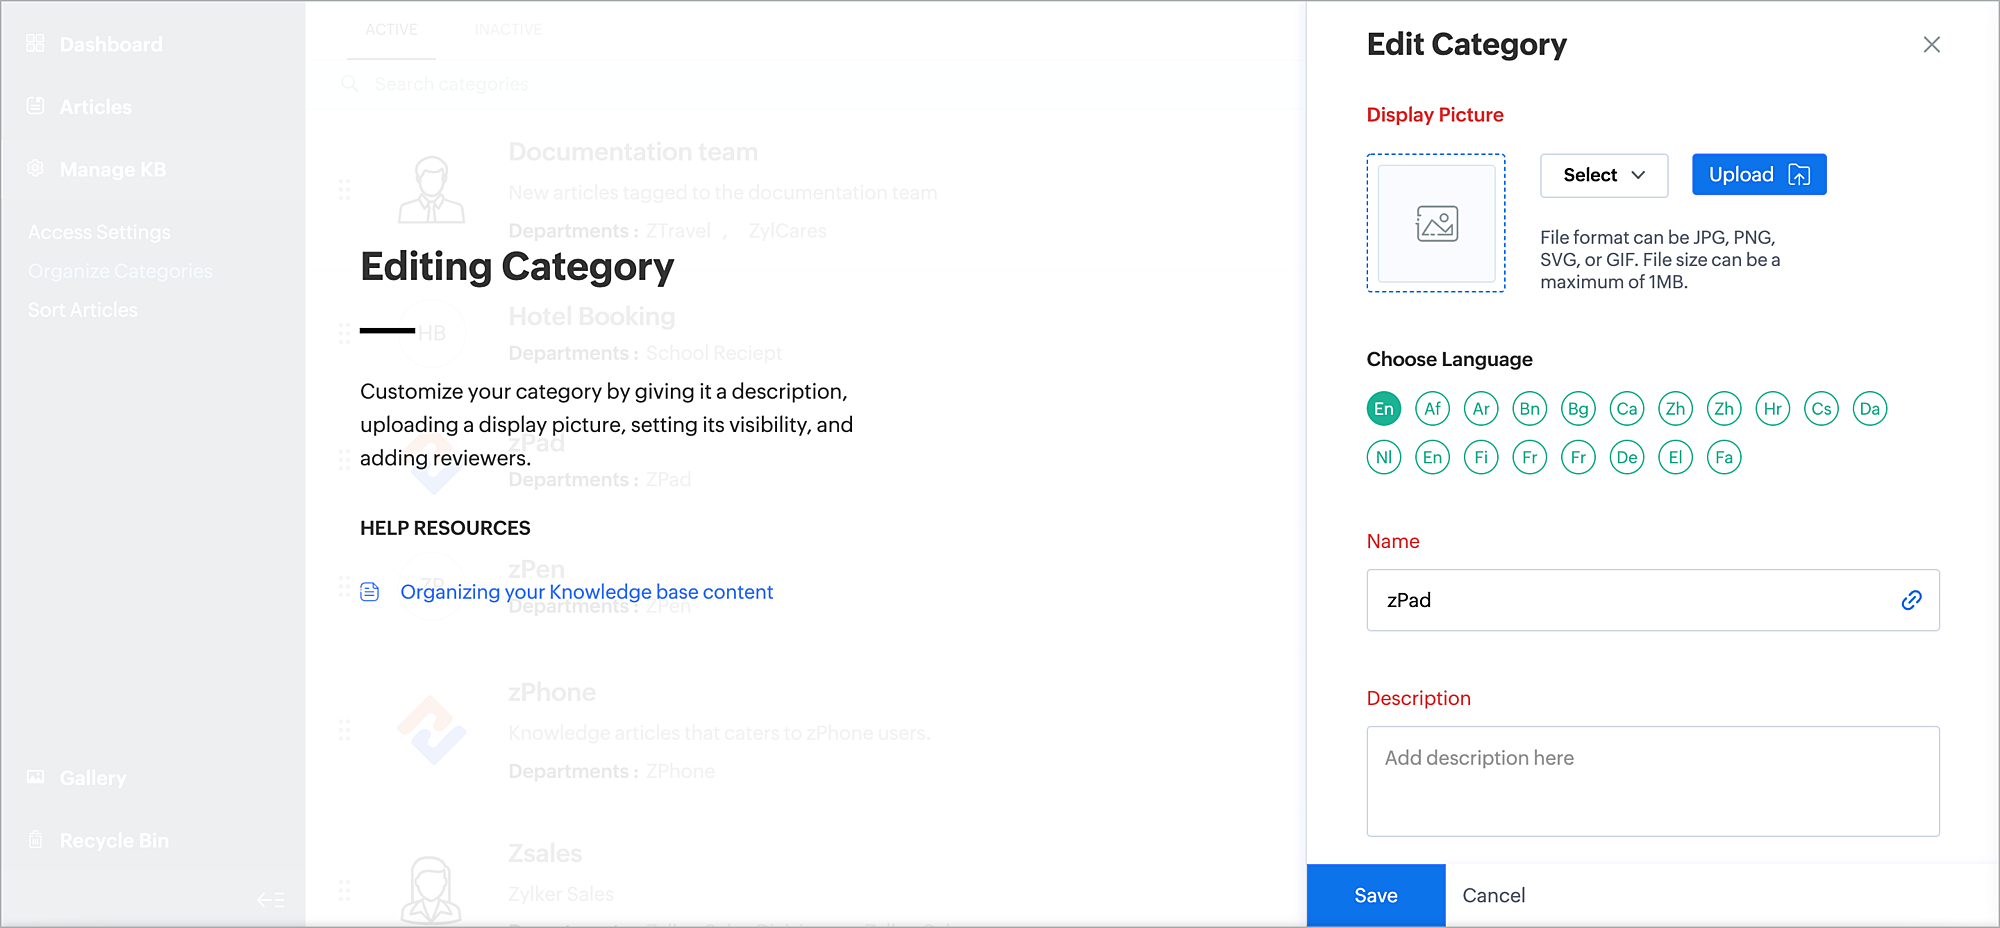The image size is (2000, 928).
Task: Click the permalink icon in Name field
Action: [1911, 600]
